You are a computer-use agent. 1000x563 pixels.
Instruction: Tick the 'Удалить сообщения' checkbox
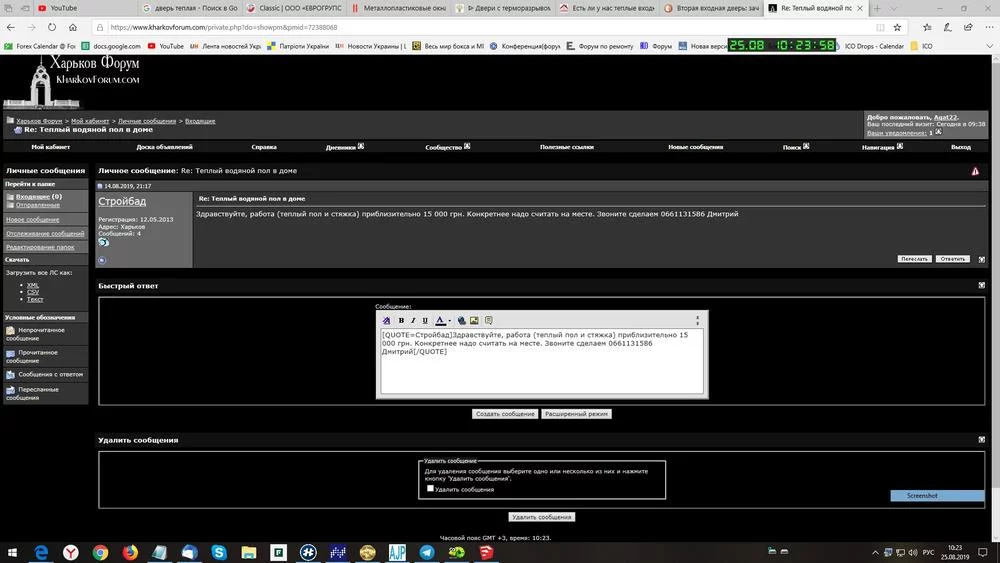point(430,488)
